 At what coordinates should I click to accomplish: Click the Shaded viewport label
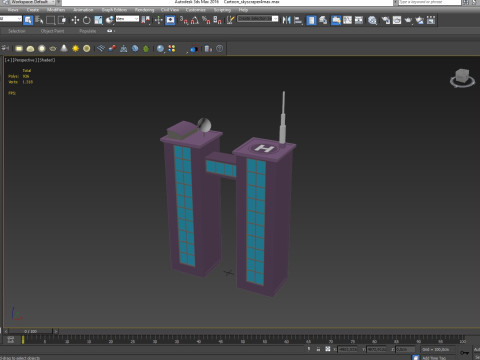[46, 60]
